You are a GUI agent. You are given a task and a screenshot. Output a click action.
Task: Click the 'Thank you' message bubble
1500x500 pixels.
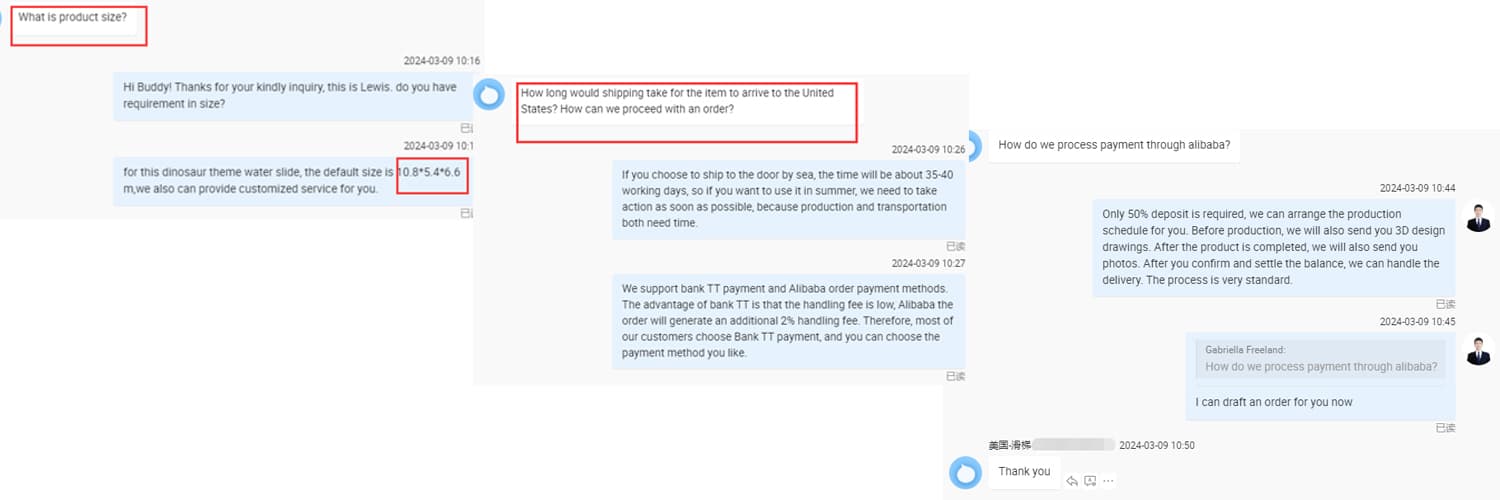pyautogui.click(x=1024, y=471)
